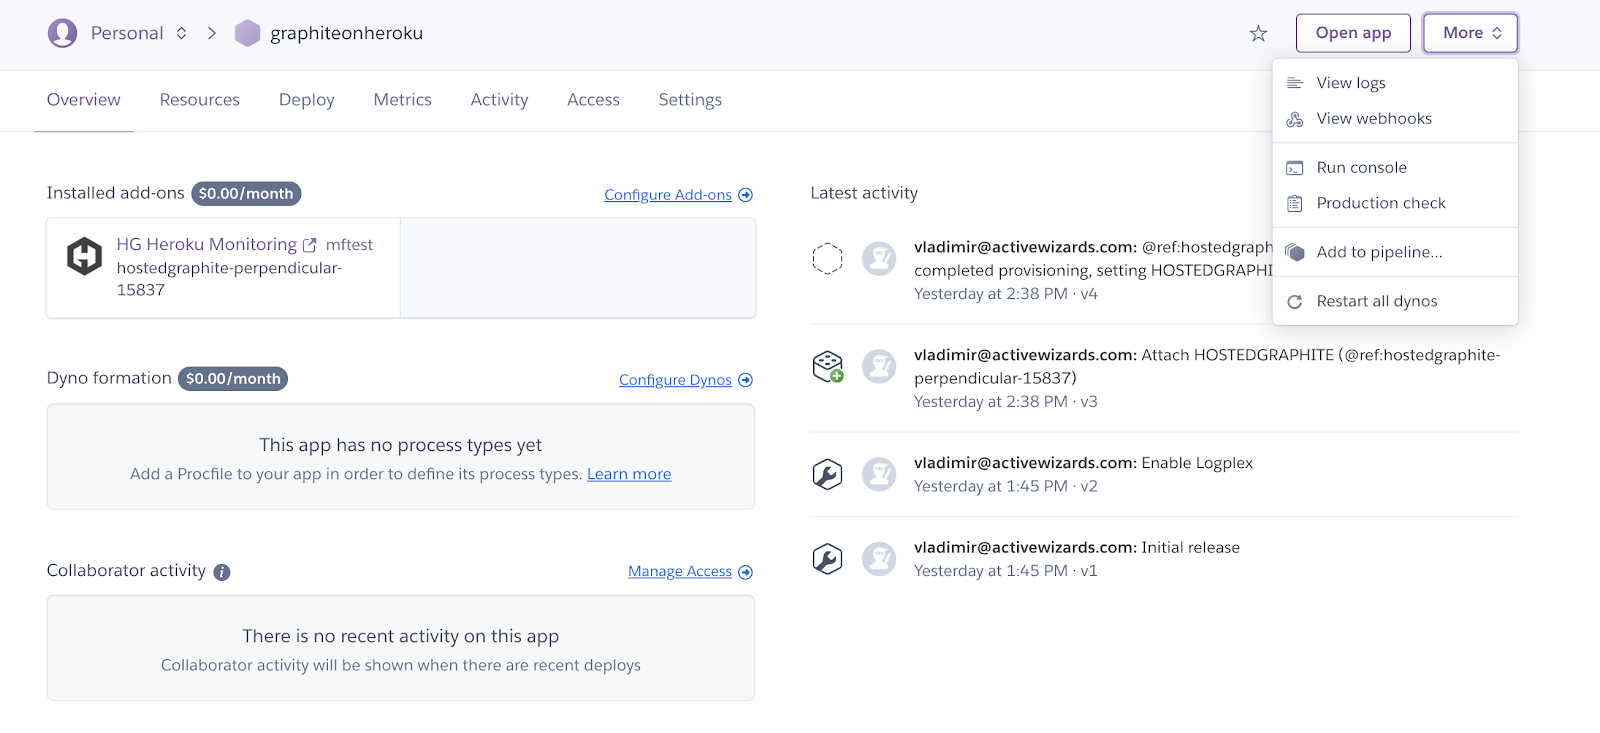Click the user avatar on Enable Logplex activity

click(879, 474)
